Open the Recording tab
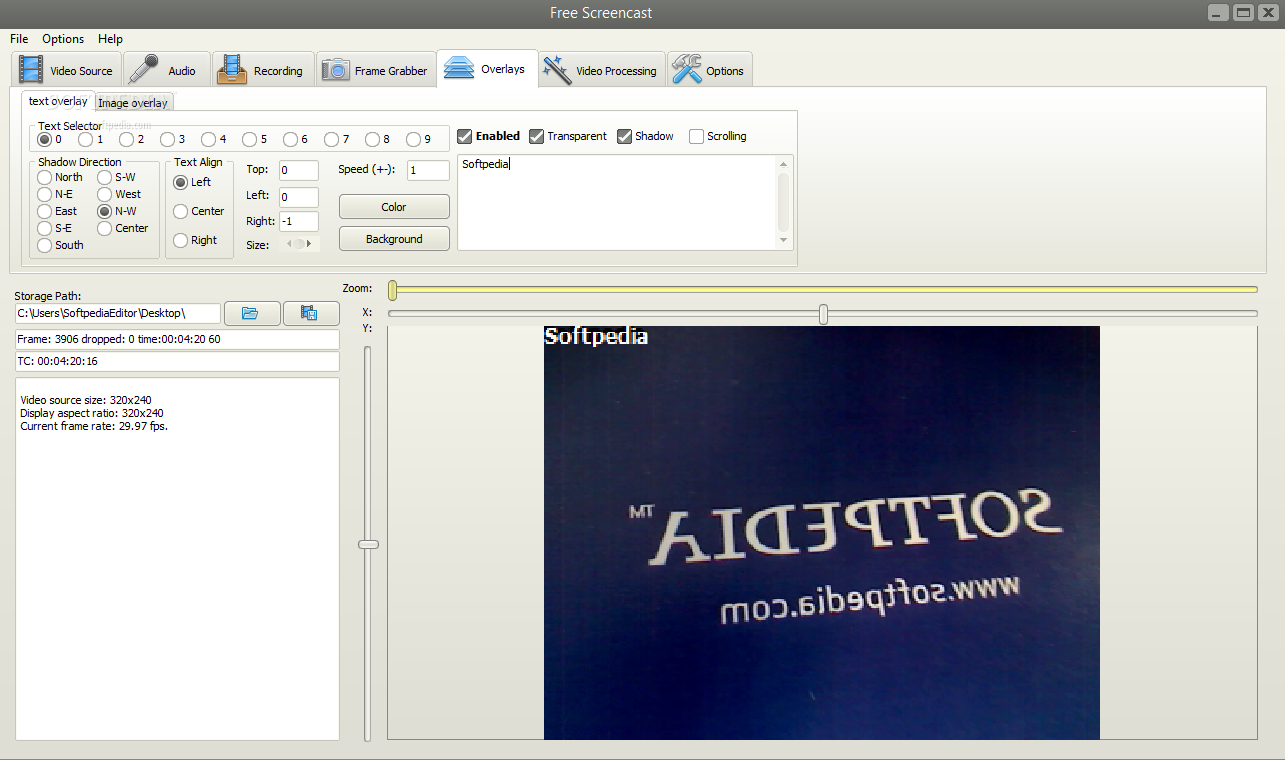This screenshot has height=760, width=1285. [263, 70]
